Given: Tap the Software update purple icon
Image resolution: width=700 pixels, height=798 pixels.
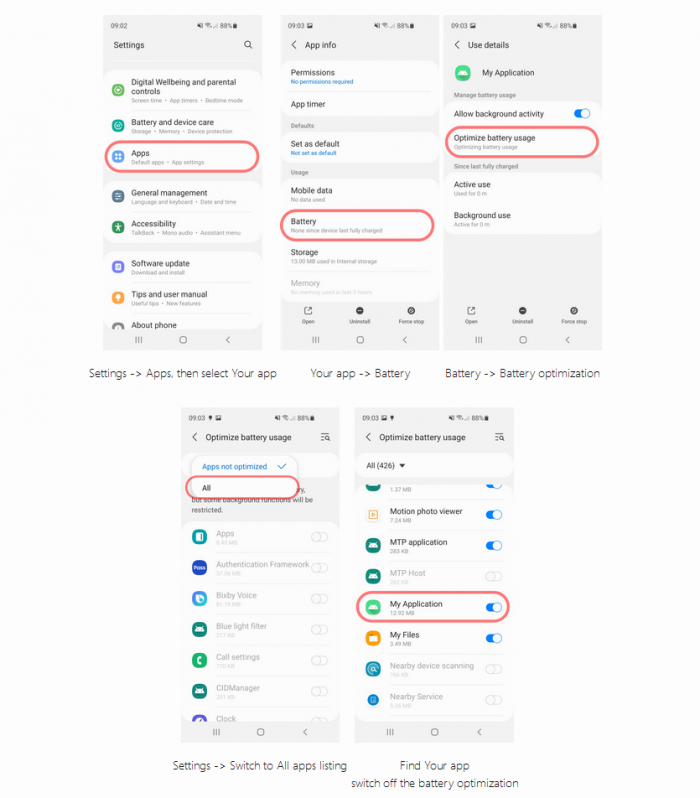Looking at the screenshot, I should (x=118, y=267).
